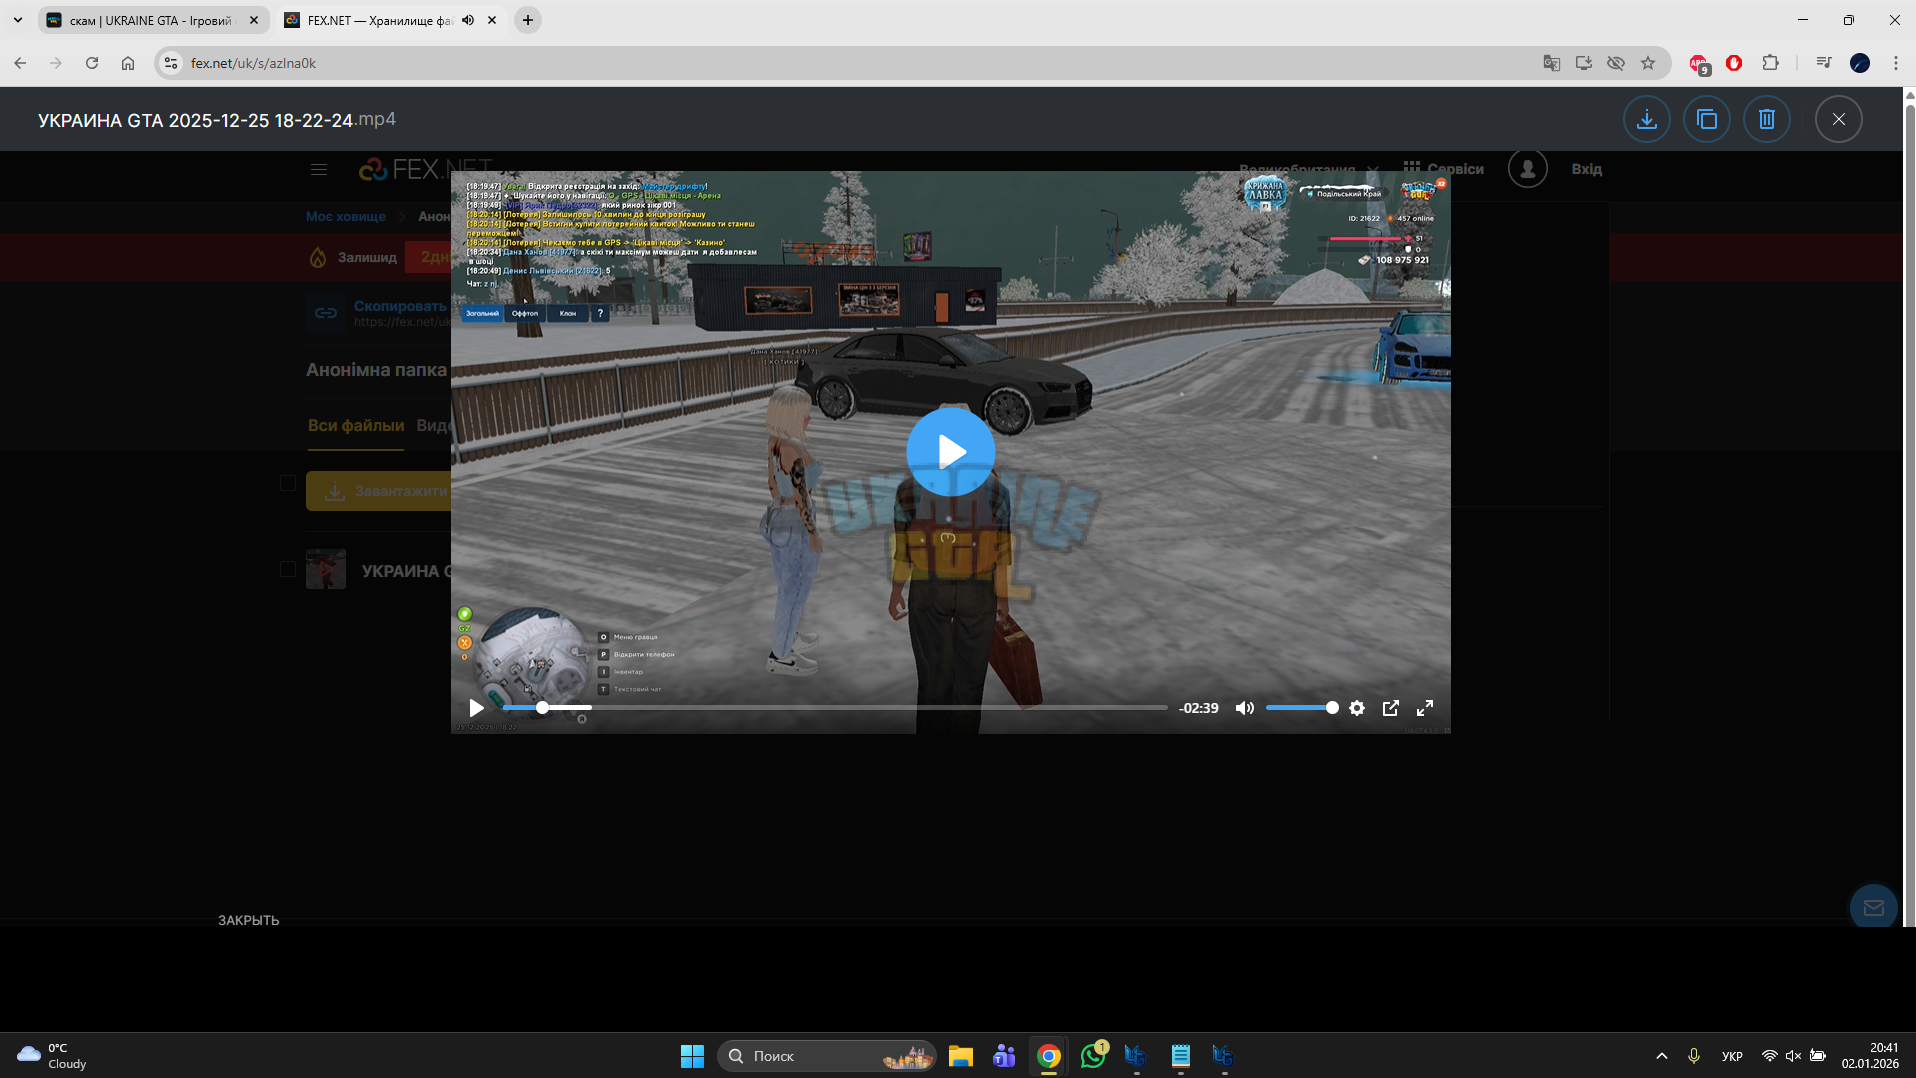Viewport: 1916px width, 1078px height.
Task: Delete the file with trash icon
Action: pos(1767,119)
